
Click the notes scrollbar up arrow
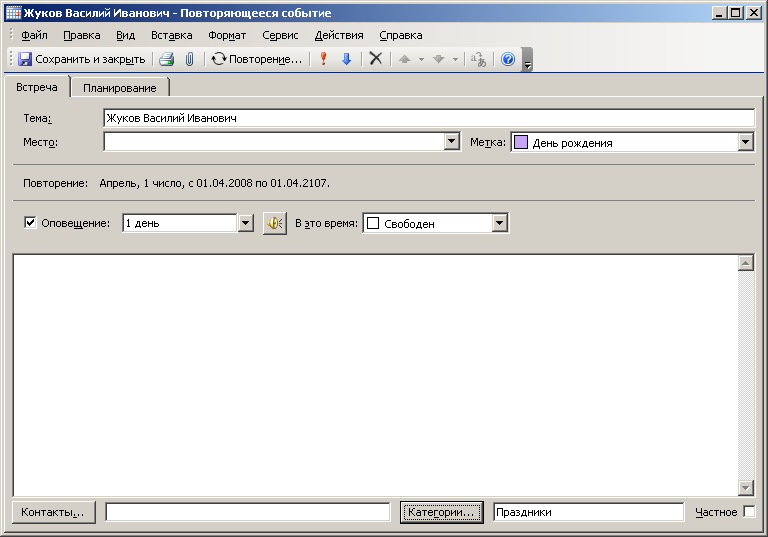[x=745, y=263]
